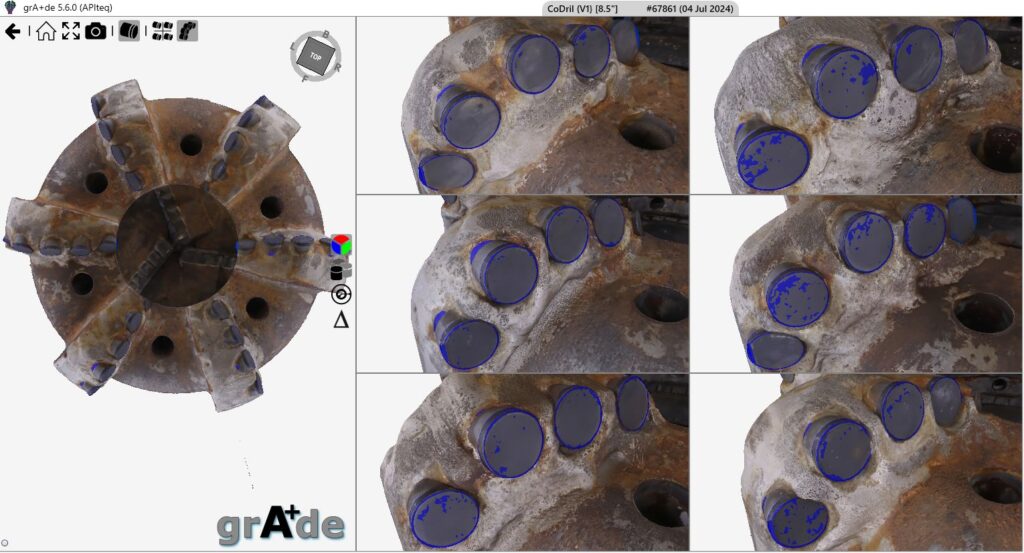The image size is (1024, 553).
Task: Select the four-cutter grid layout icon
Action: (x=162, y=31)
